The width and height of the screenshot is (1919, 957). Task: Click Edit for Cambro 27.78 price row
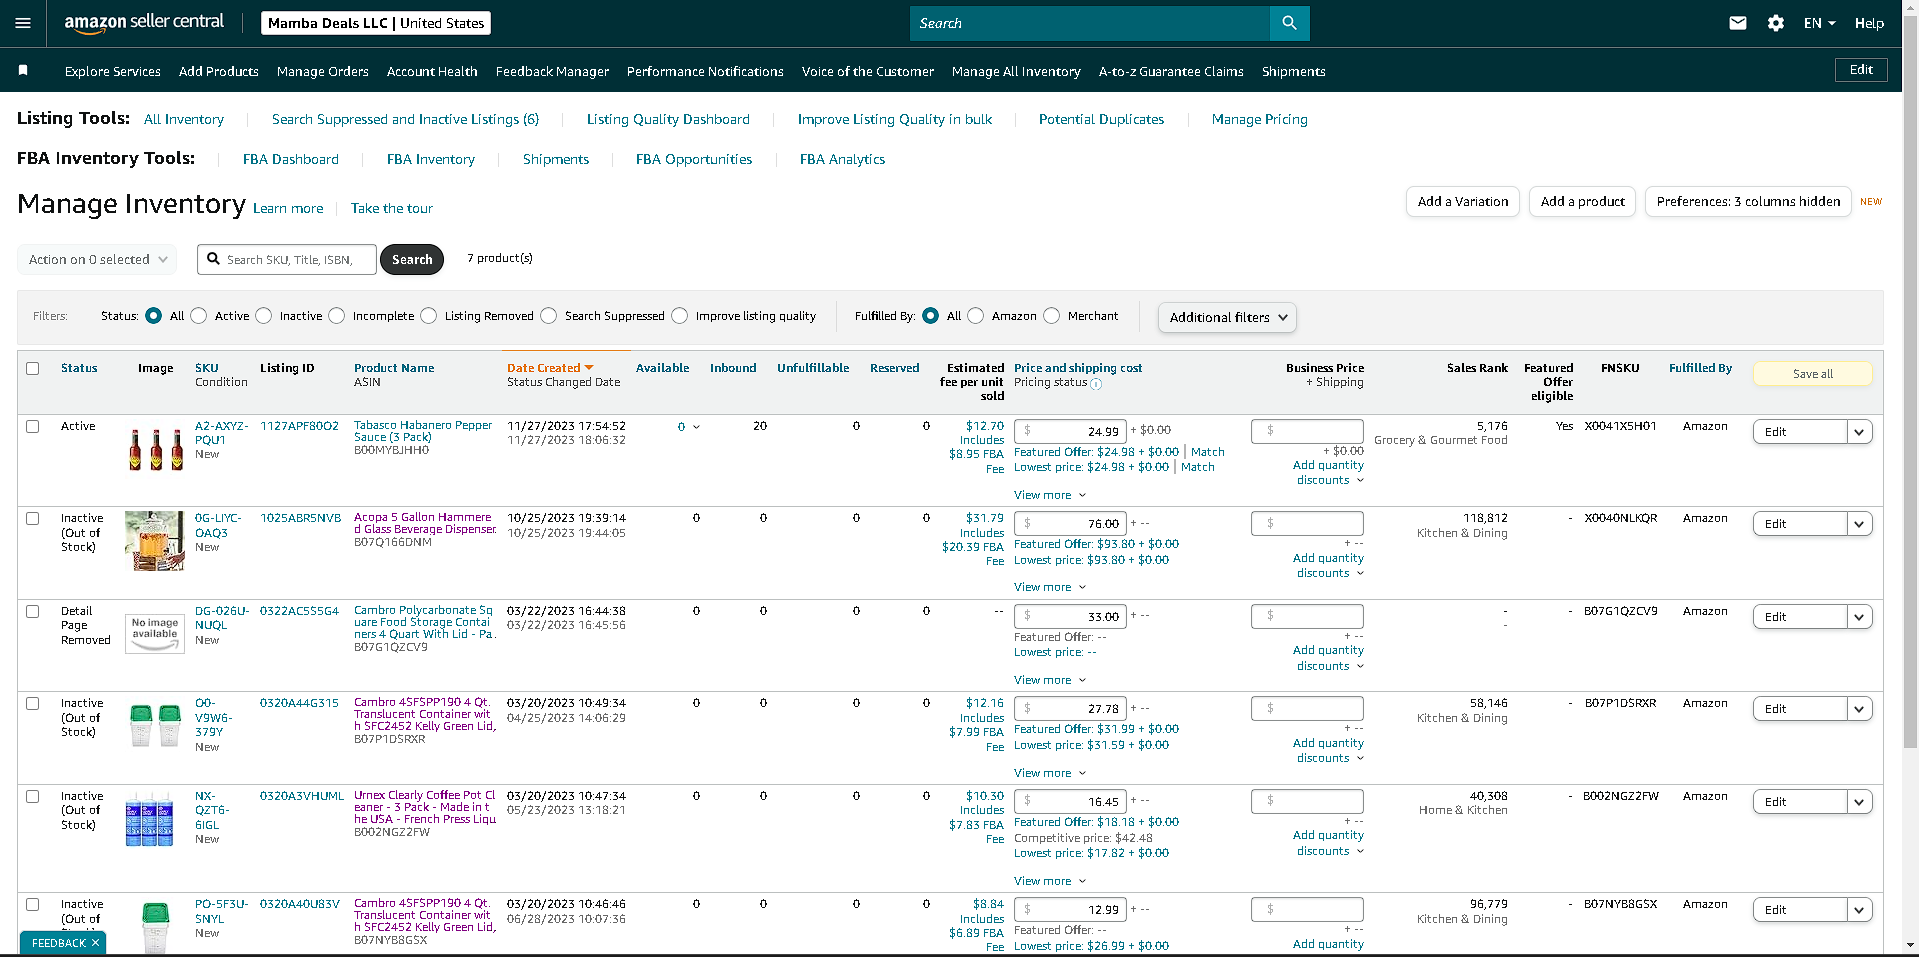(1799, 709)
